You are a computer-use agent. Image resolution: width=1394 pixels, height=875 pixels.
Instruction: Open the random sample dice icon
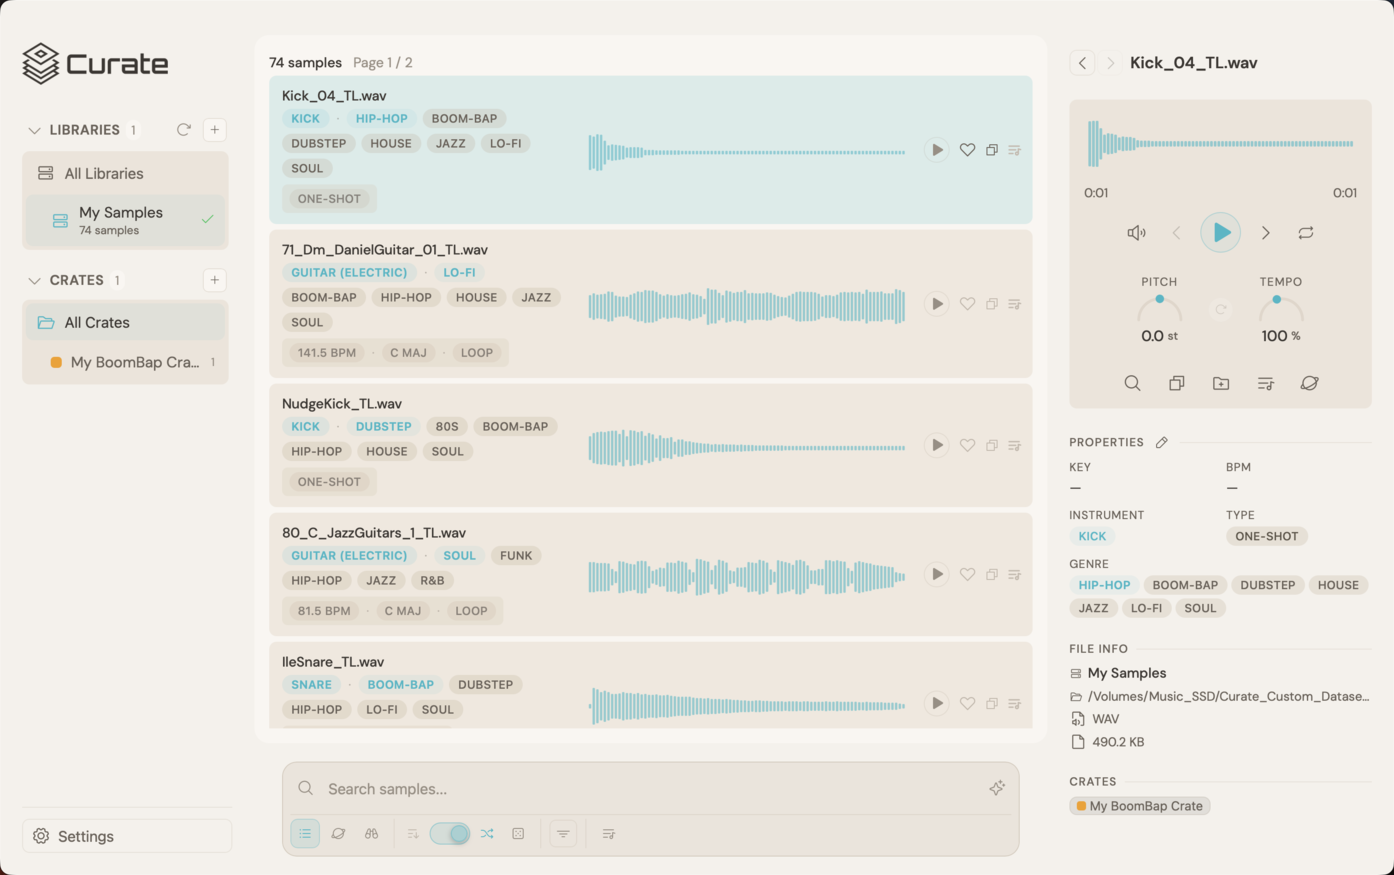pyautogui.click(x=518, y=833)
